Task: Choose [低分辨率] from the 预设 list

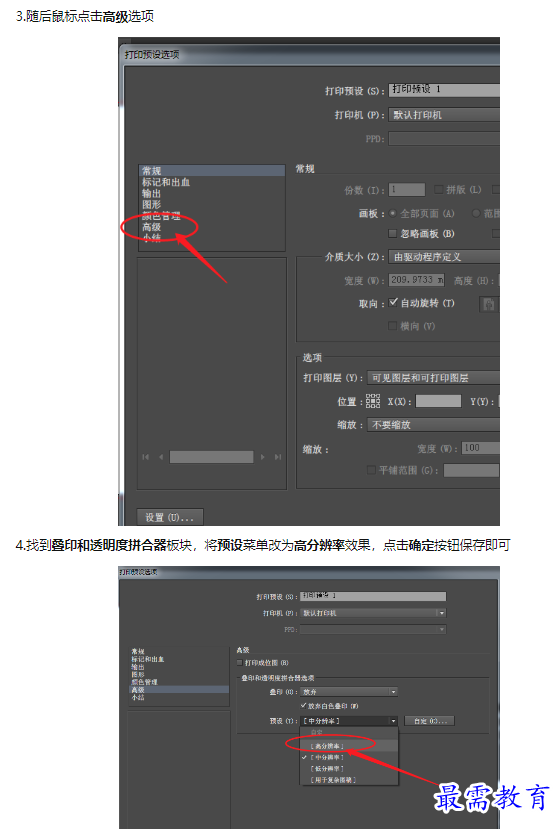Action: [349, 768]
